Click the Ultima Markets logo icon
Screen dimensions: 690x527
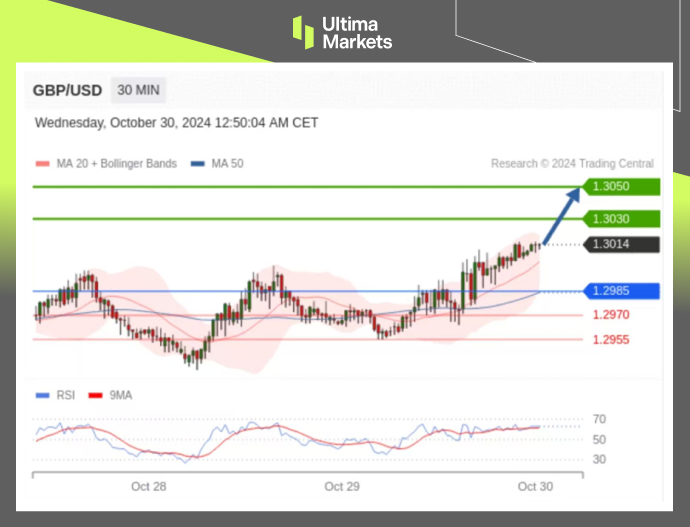(303, 32)
